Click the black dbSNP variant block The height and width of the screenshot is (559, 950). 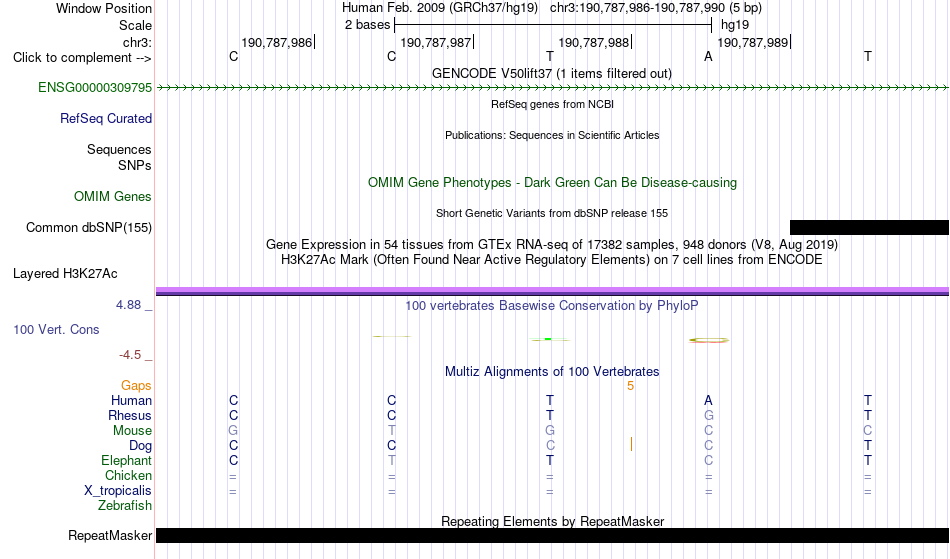(x=869, y=228)
